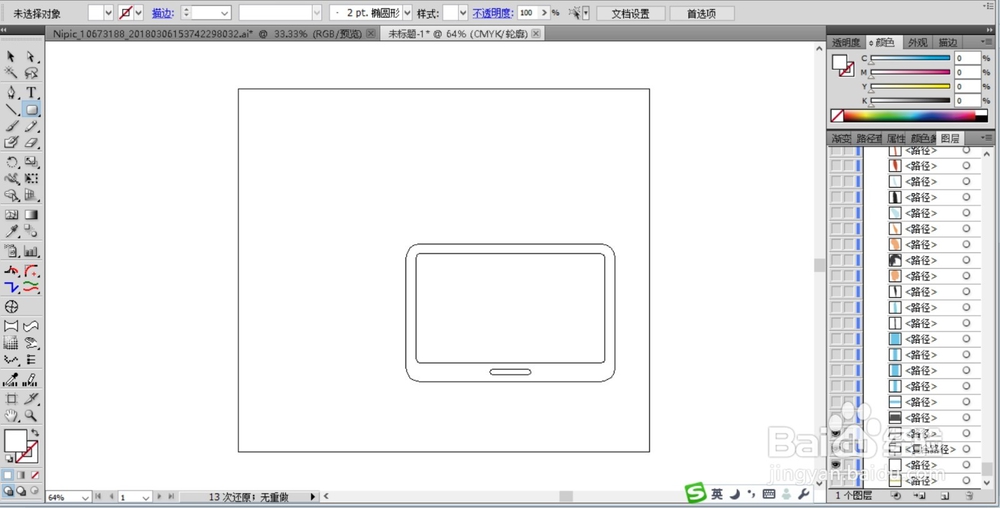The image size is (1000, 508).
Task: Open the artboard number dropdown
Action: pos(146,497)
